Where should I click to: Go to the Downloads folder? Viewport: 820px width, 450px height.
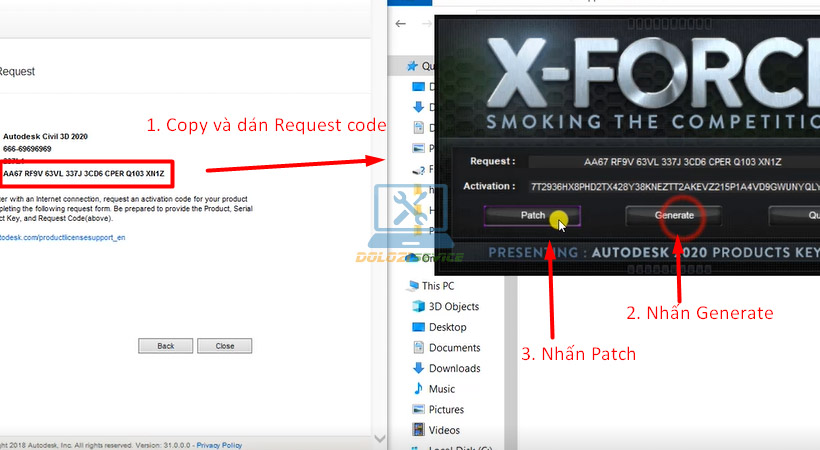point(454,368)
